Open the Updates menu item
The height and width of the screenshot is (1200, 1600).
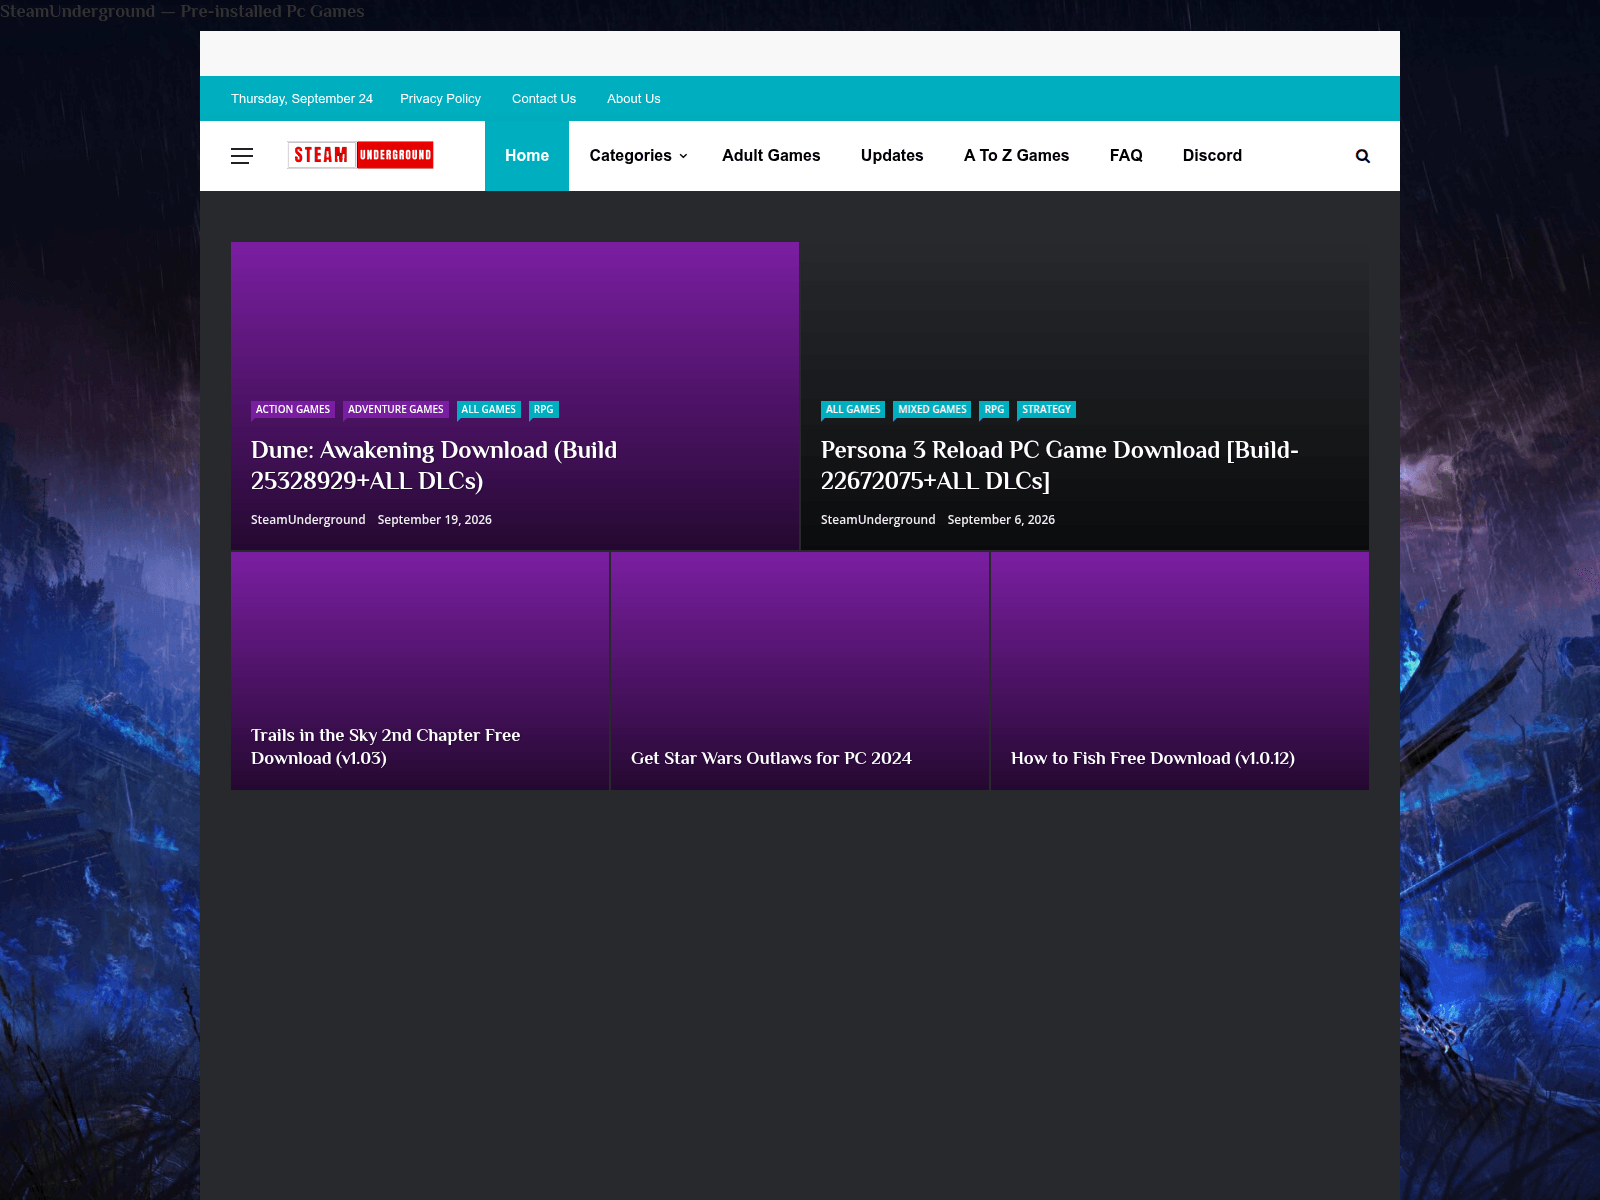point(892,156)
